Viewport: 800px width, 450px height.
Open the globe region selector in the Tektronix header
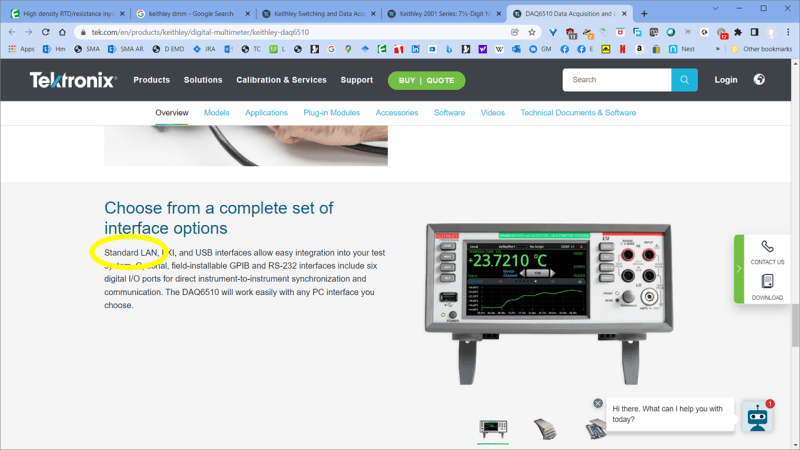point(759,80)
